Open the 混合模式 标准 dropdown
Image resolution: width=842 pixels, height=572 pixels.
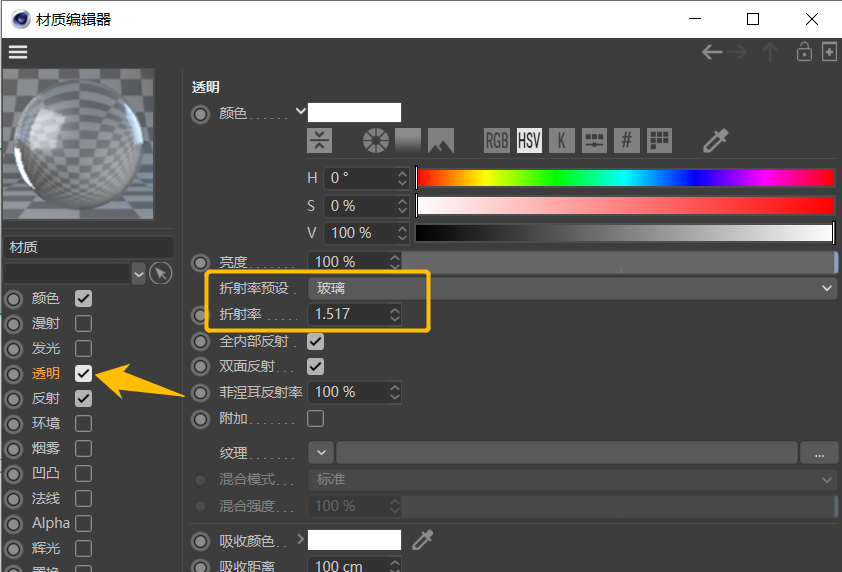coord(572,479)
